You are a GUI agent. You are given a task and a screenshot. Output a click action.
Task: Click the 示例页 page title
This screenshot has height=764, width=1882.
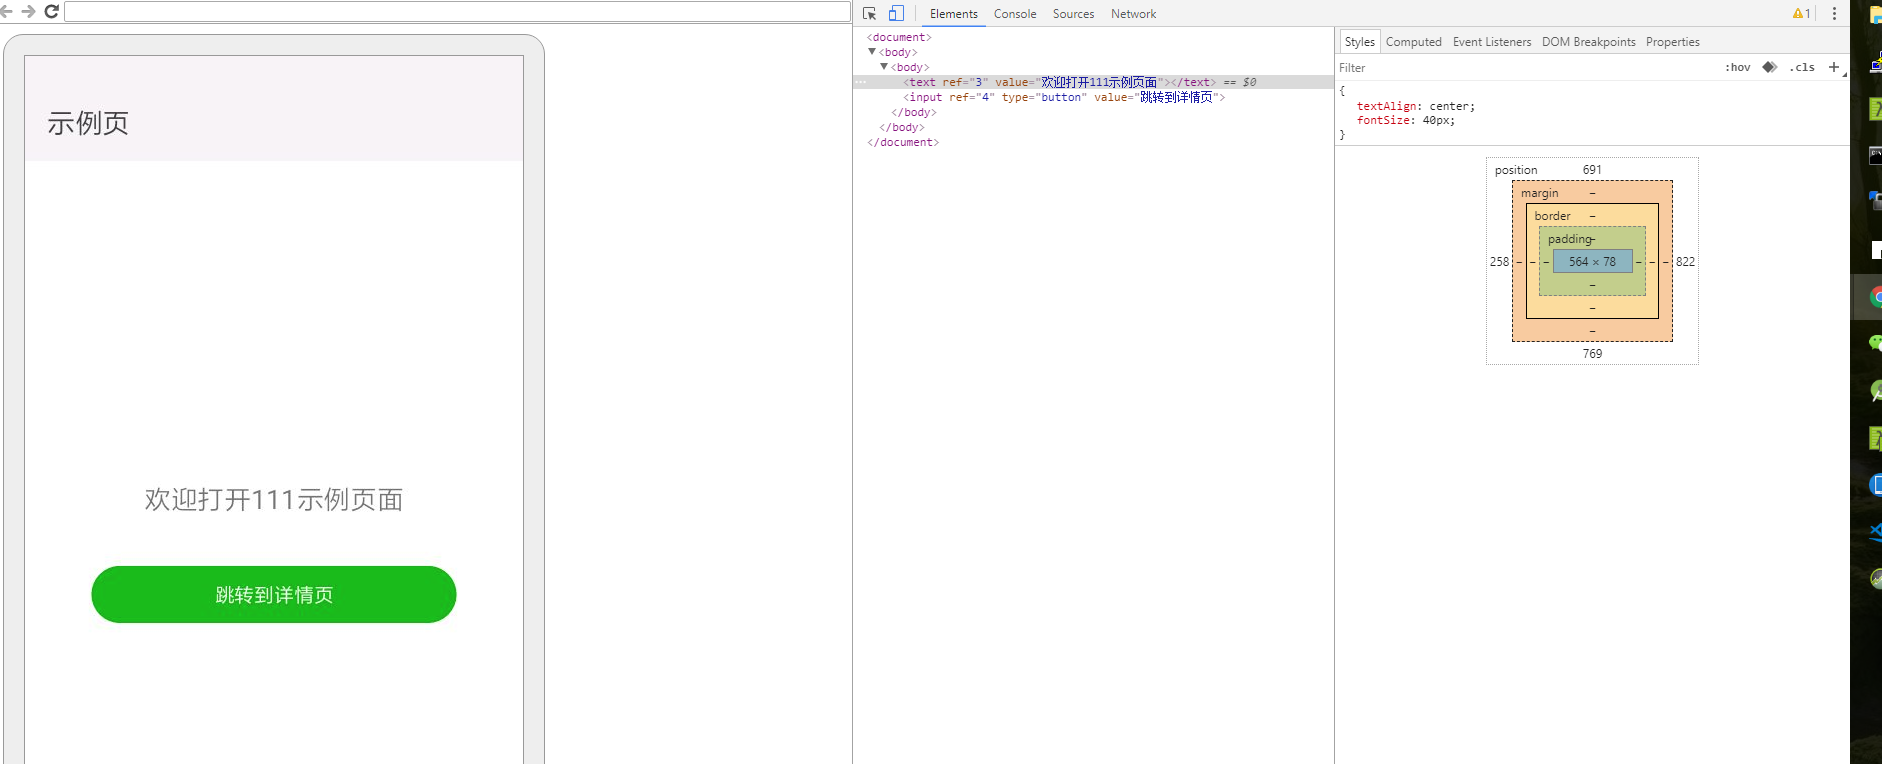coord(88,123)
